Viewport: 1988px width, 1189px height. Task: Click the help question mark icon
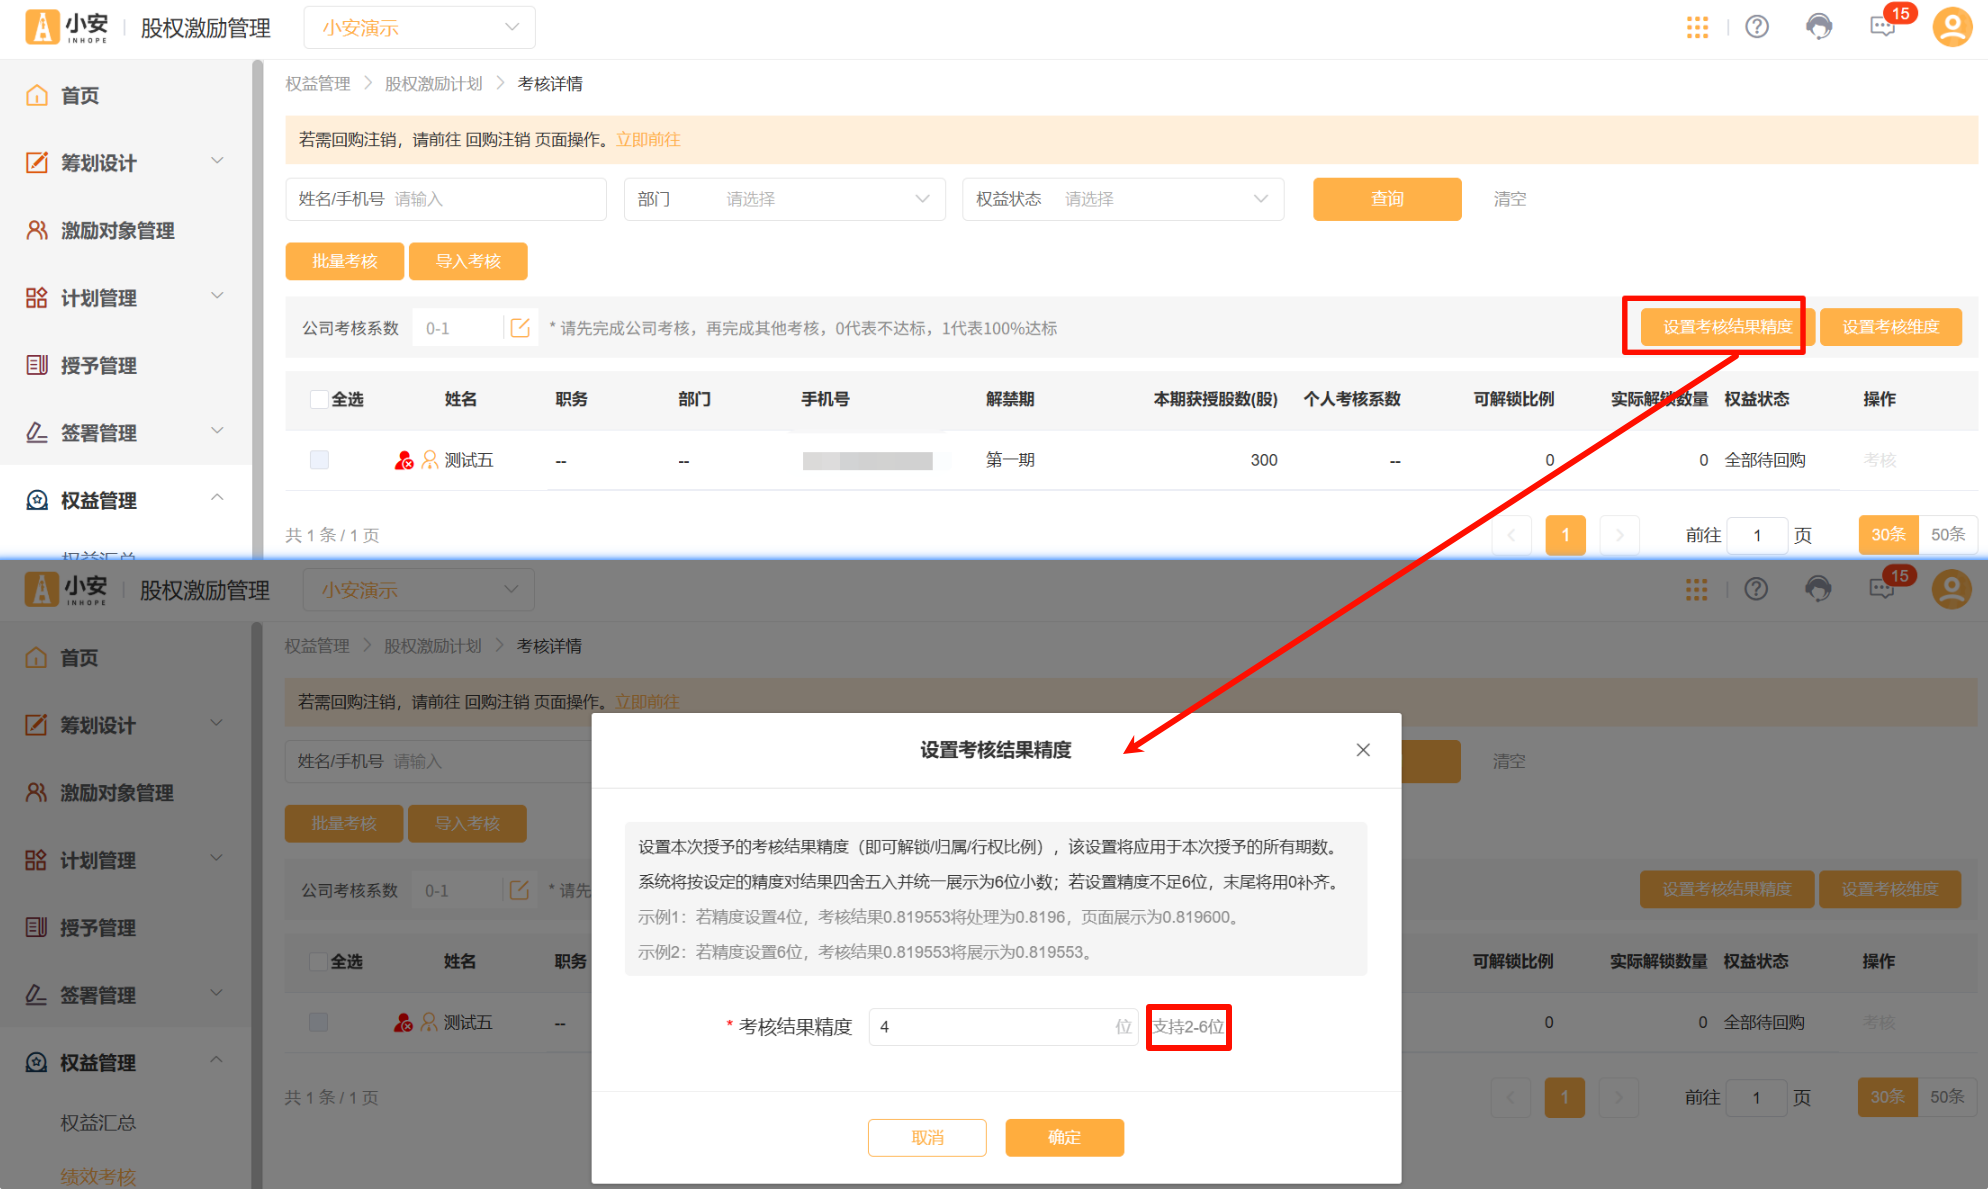click(1757, 27)
